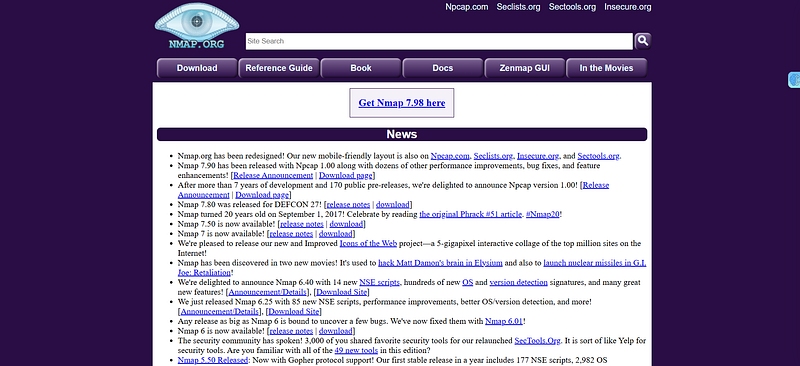Click Nmap 7 download link
800x366 pixels.
(x=336, y=234)
